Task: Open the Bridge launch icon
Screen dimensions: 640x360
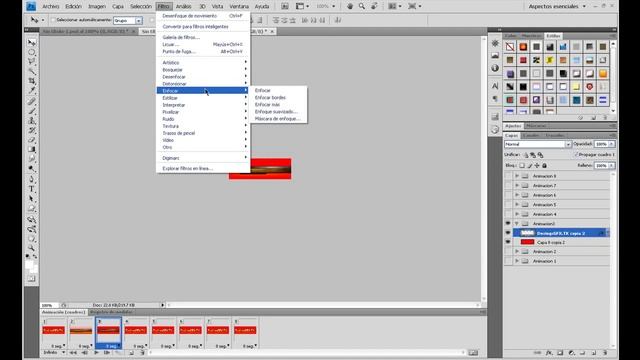Action: click(x=285, y=6)
